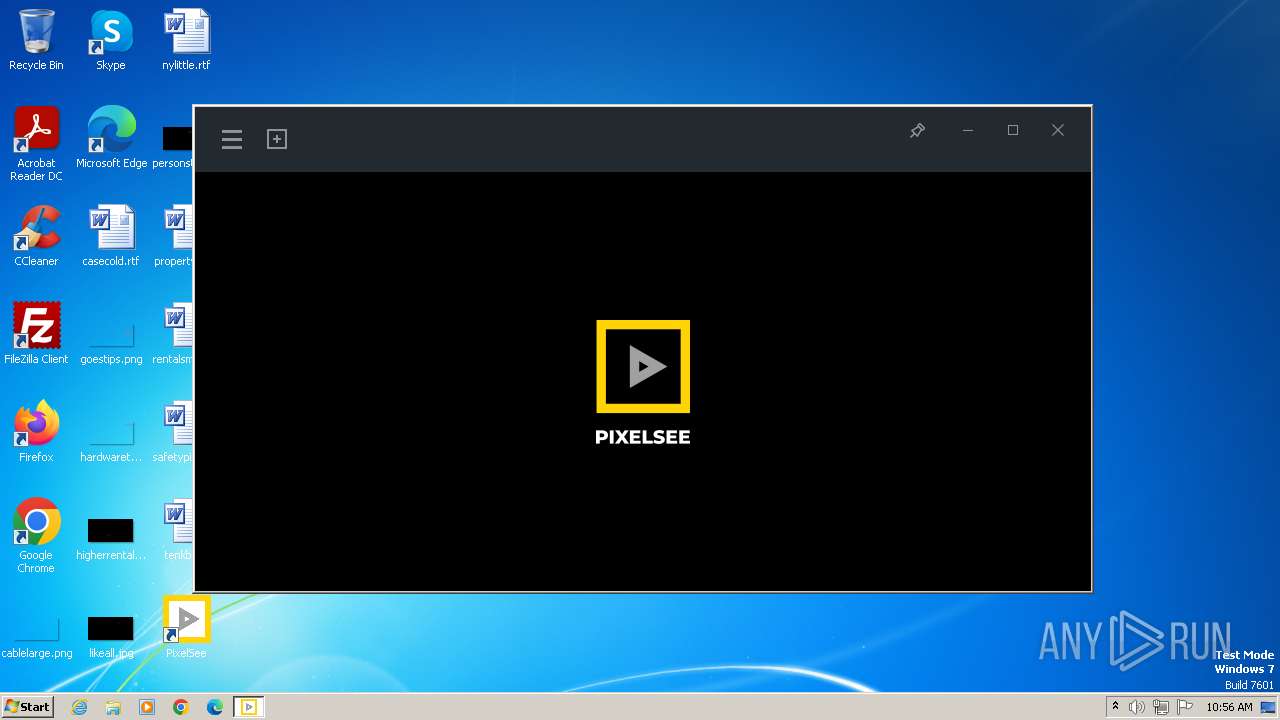Open Internet Explorer from taskbar
Viewport: 1280px width, 720px height.
80,707
